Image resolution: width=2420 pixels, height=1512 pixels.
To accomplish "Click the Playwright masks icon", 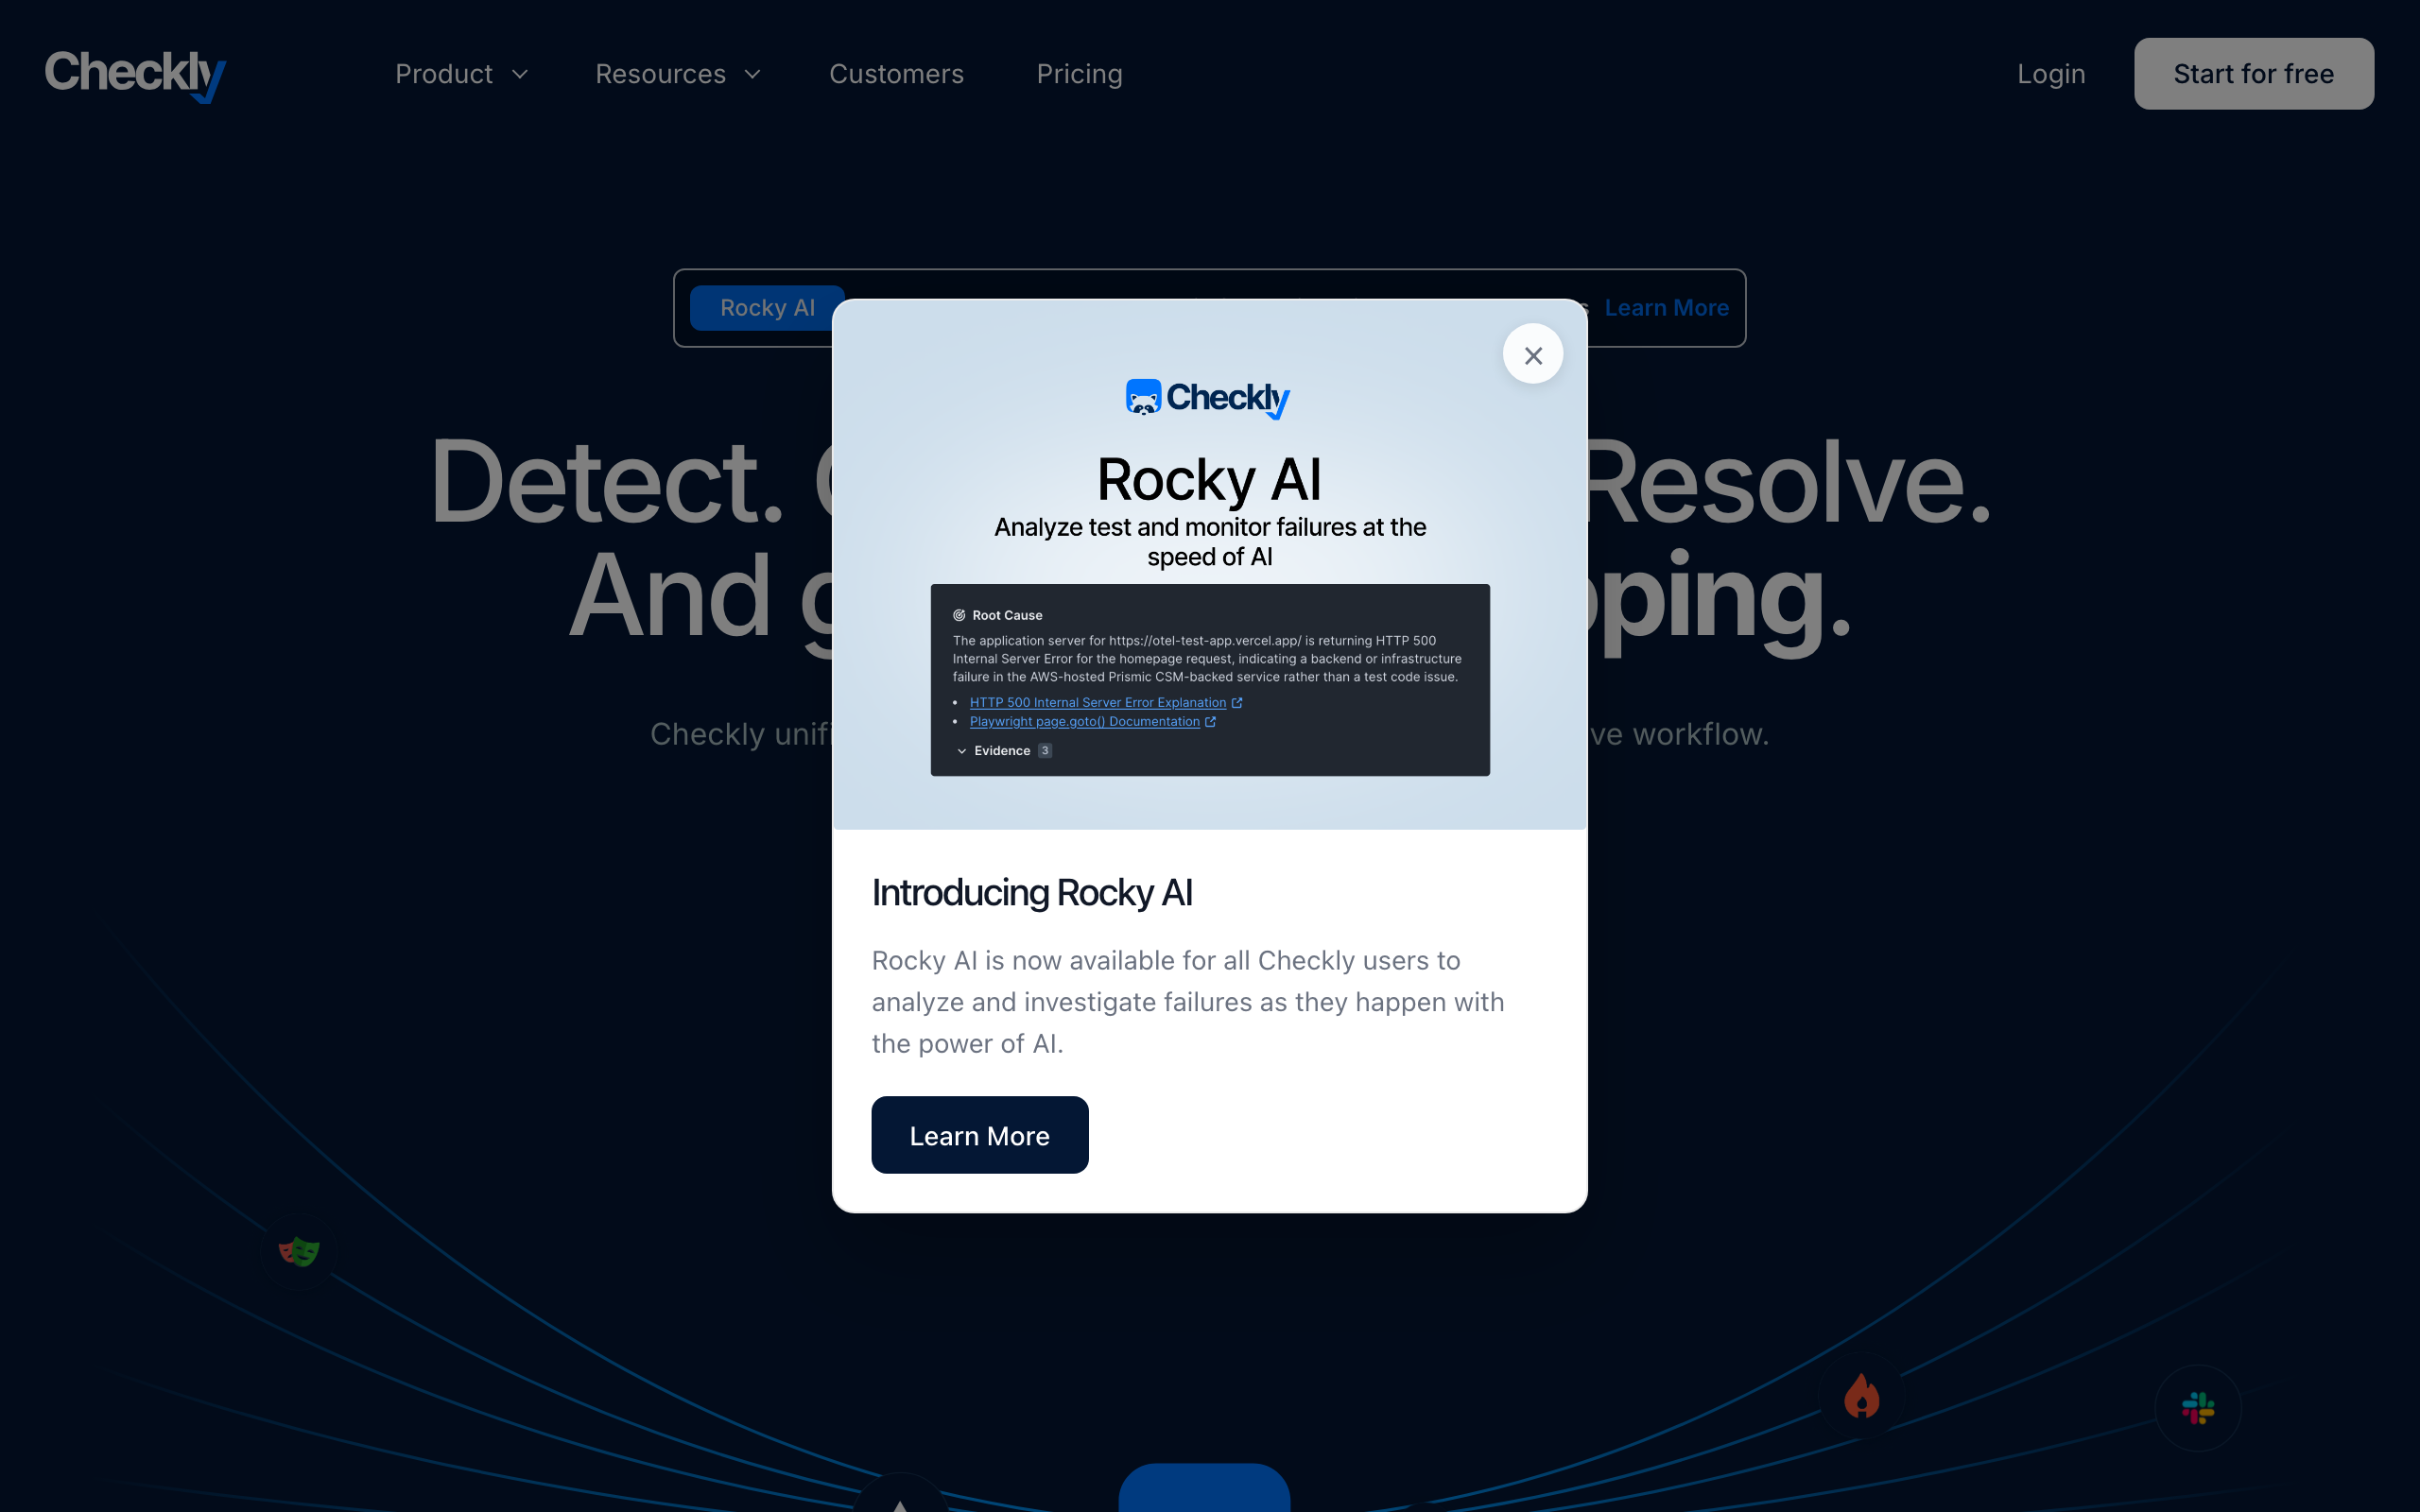I will pyautogui.click(x=298, y=1250).
